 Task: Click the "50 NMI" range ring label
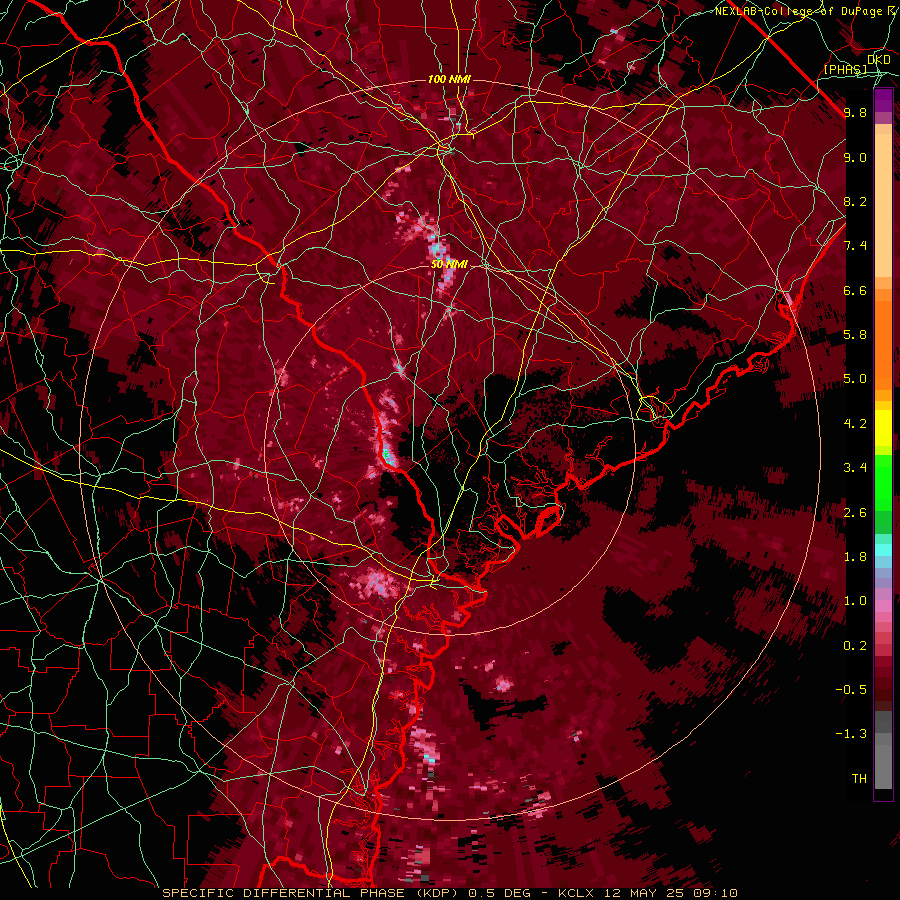tap(449, 265)
